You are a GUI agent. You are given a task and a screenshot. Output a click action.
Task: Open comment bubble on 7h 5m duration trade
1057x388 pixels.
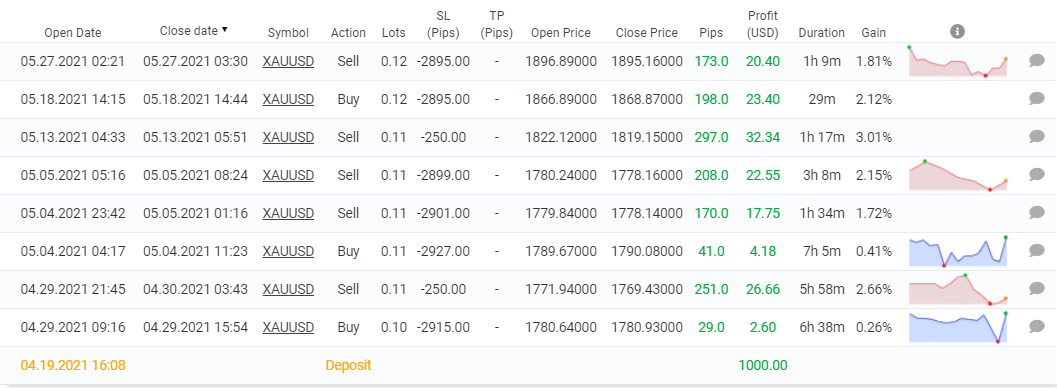pos(1037,251)
